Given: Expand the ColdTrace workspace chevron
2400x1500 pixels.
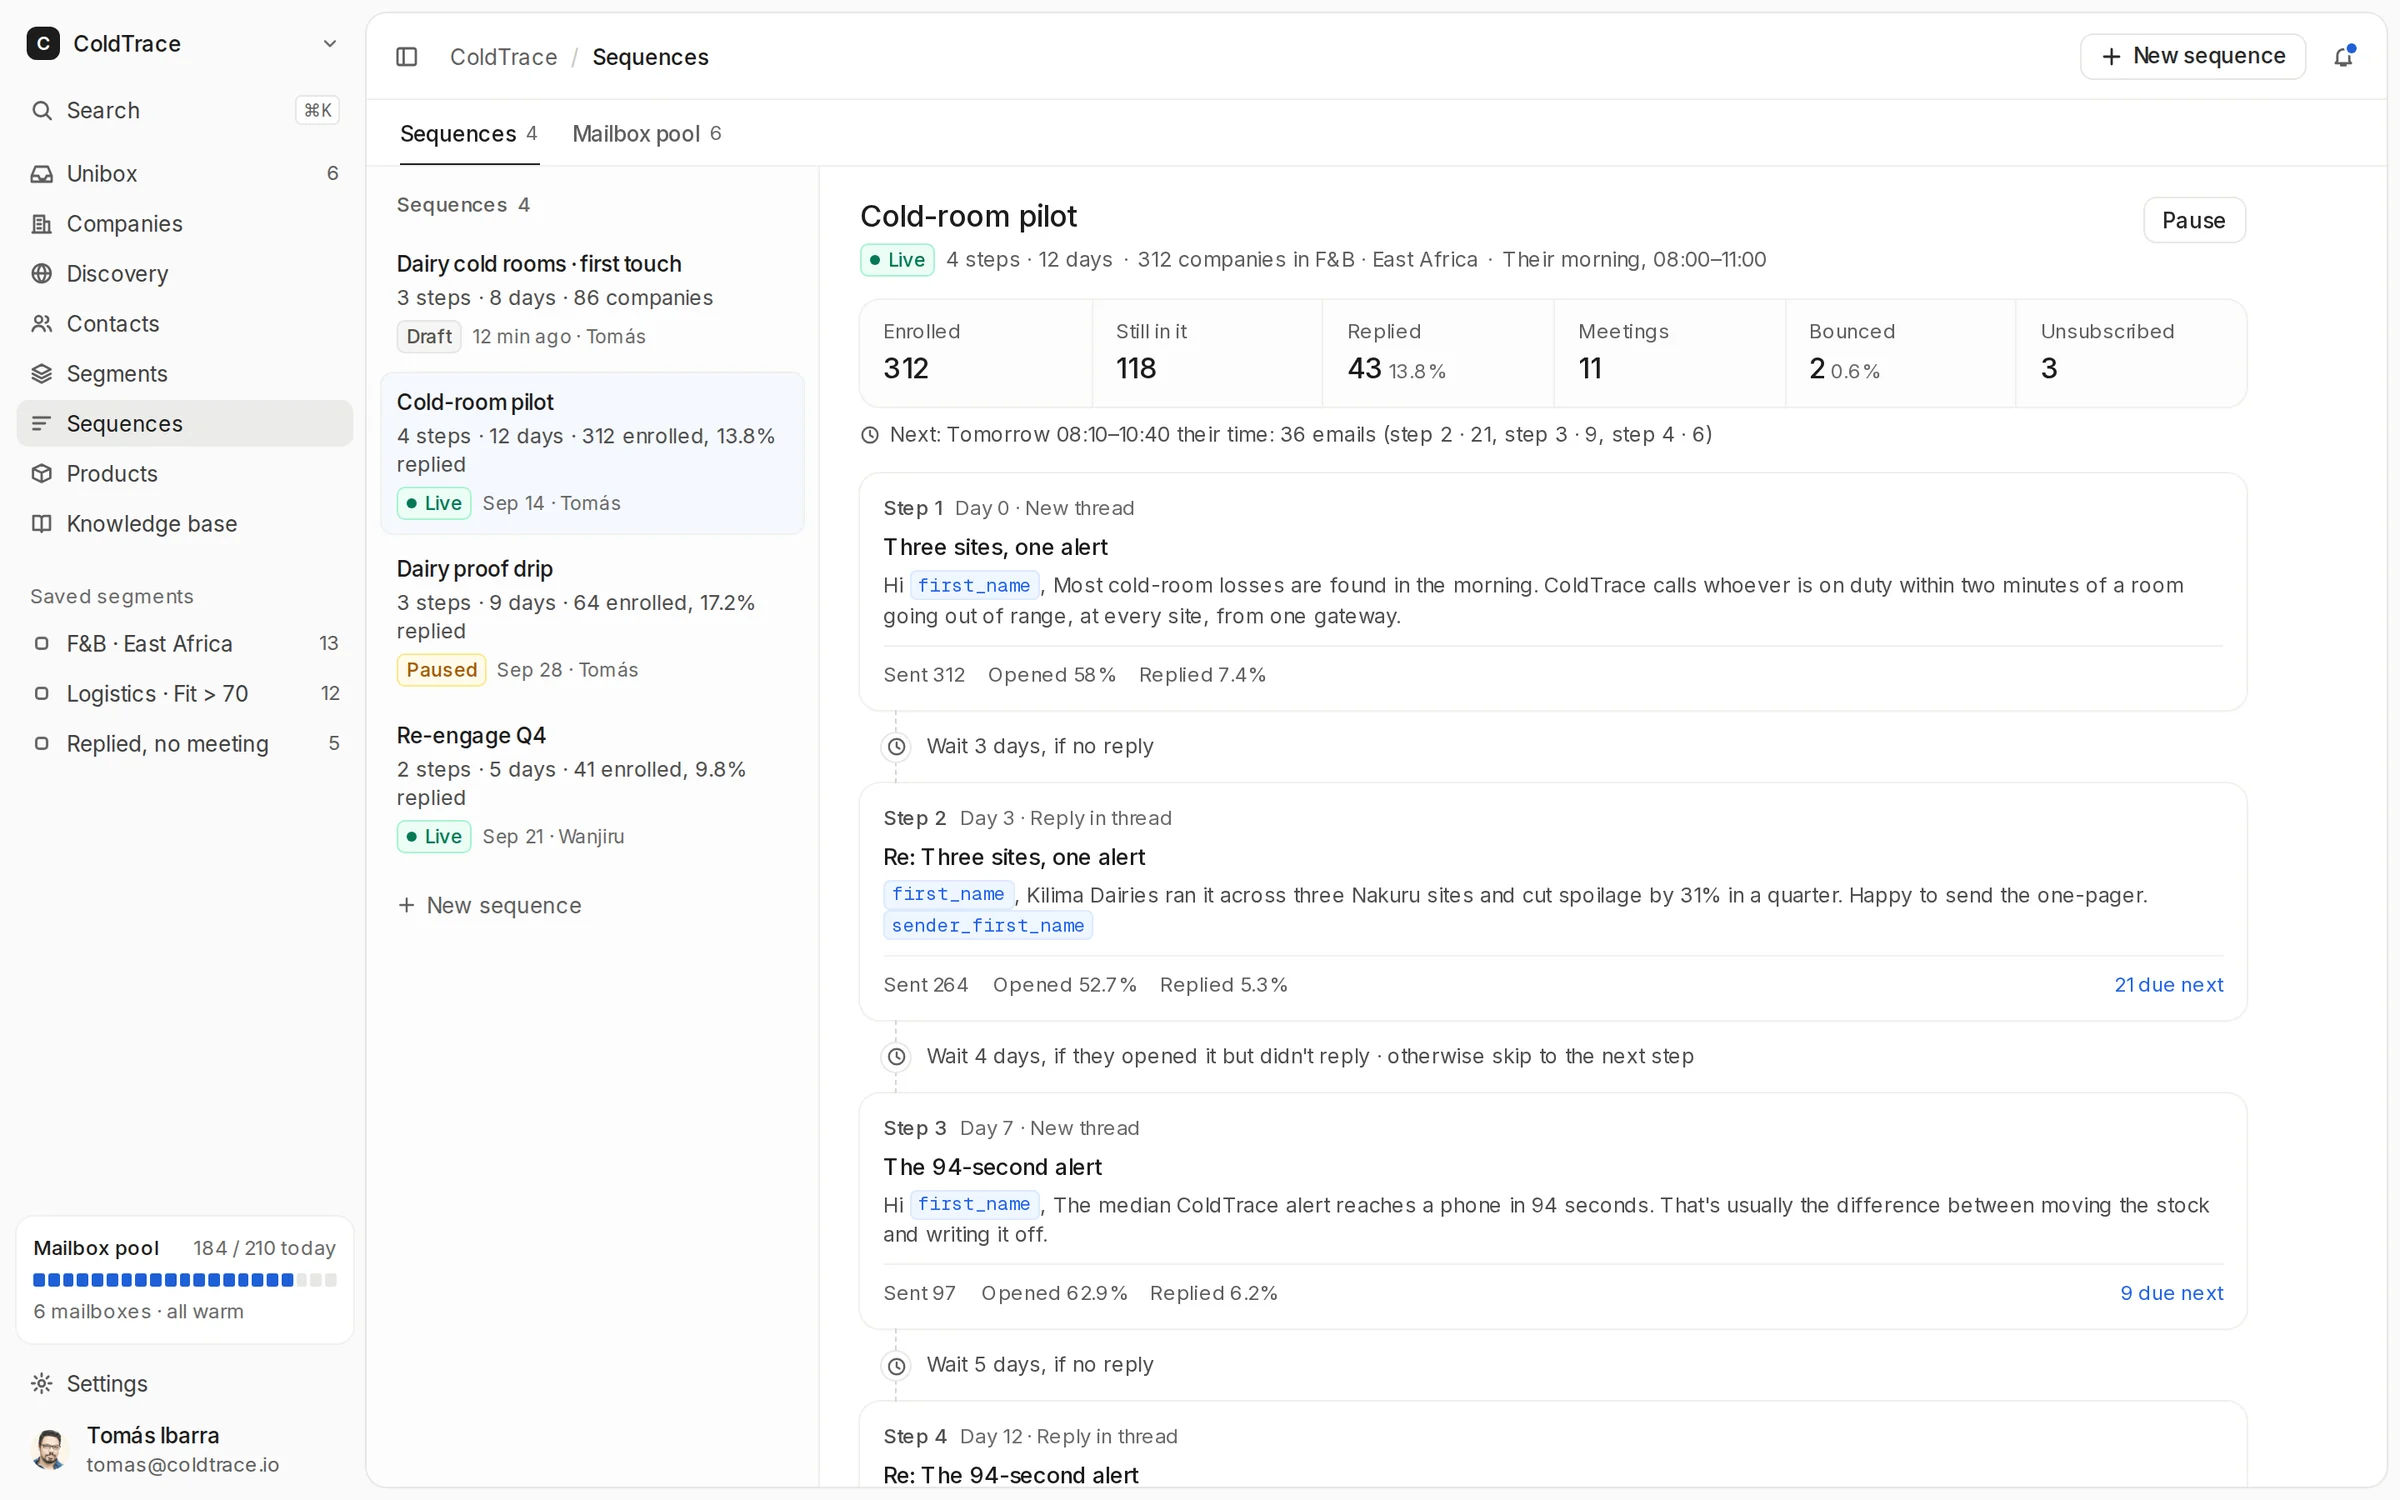Looking at the screenshot, I should 329,44.
